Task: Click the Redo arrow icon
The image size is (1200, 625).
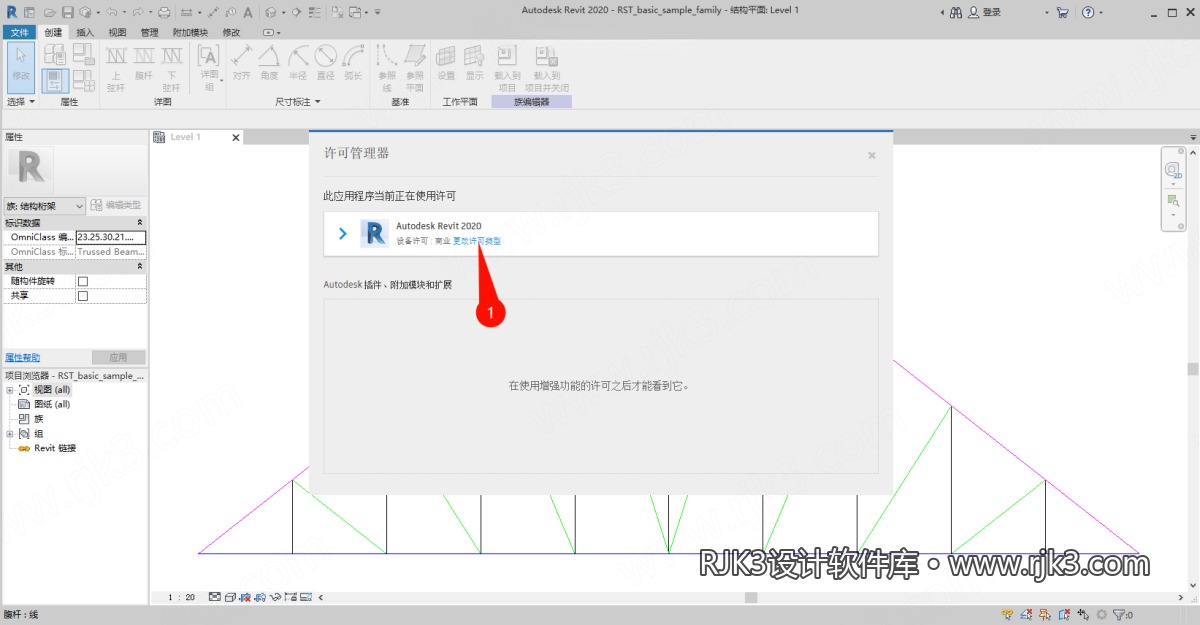Action: (x=136, y=12)
